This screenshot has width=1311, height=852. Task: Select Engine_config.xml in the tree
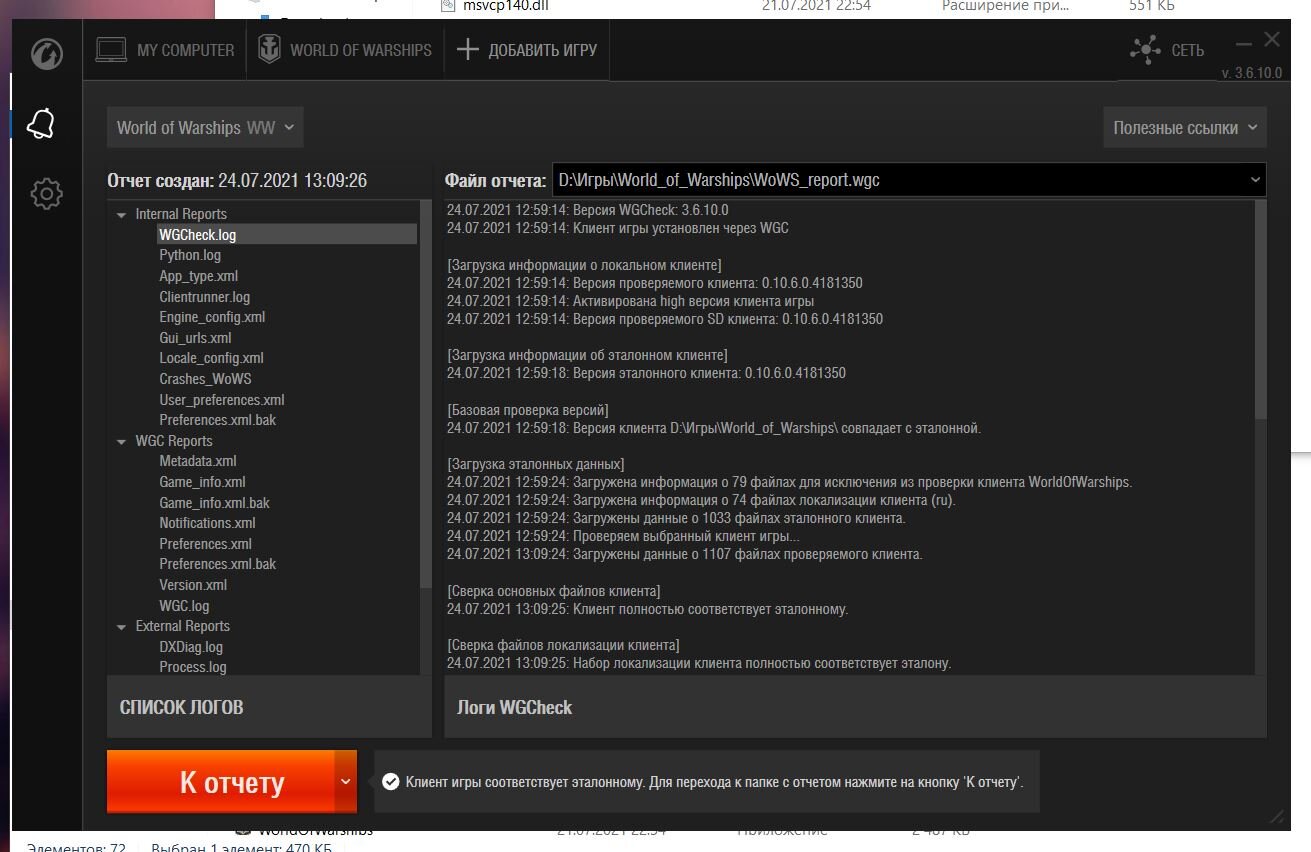(x=212, y=317)
